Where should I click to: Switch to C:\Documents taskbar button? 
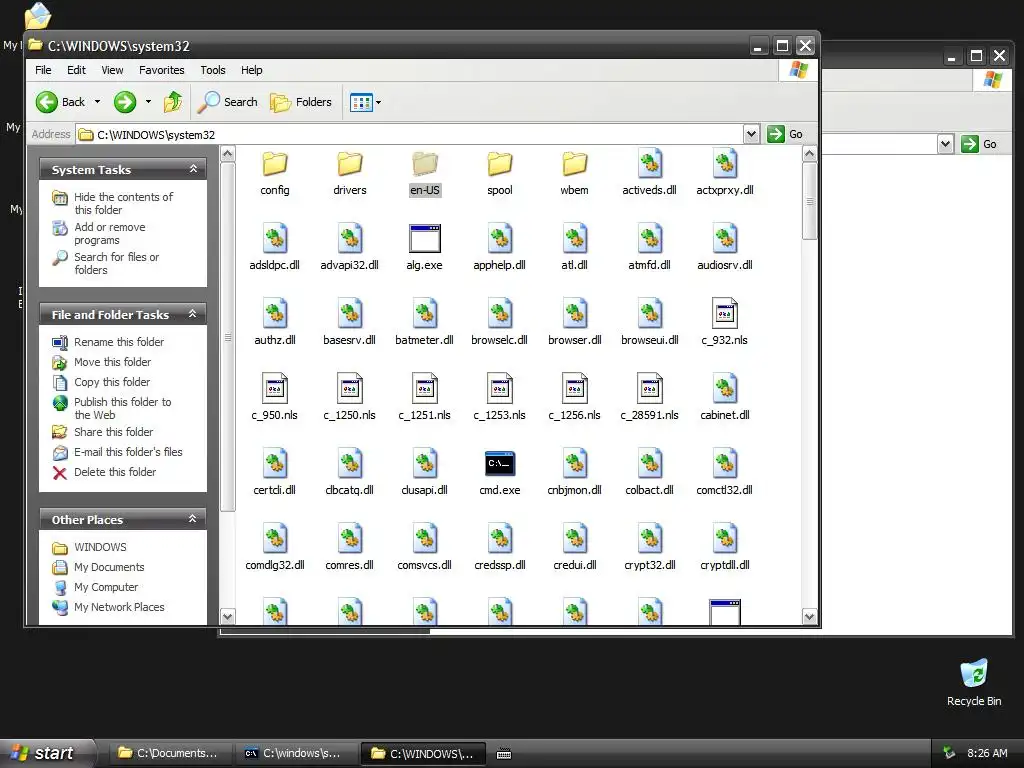(x=168, y=754)
